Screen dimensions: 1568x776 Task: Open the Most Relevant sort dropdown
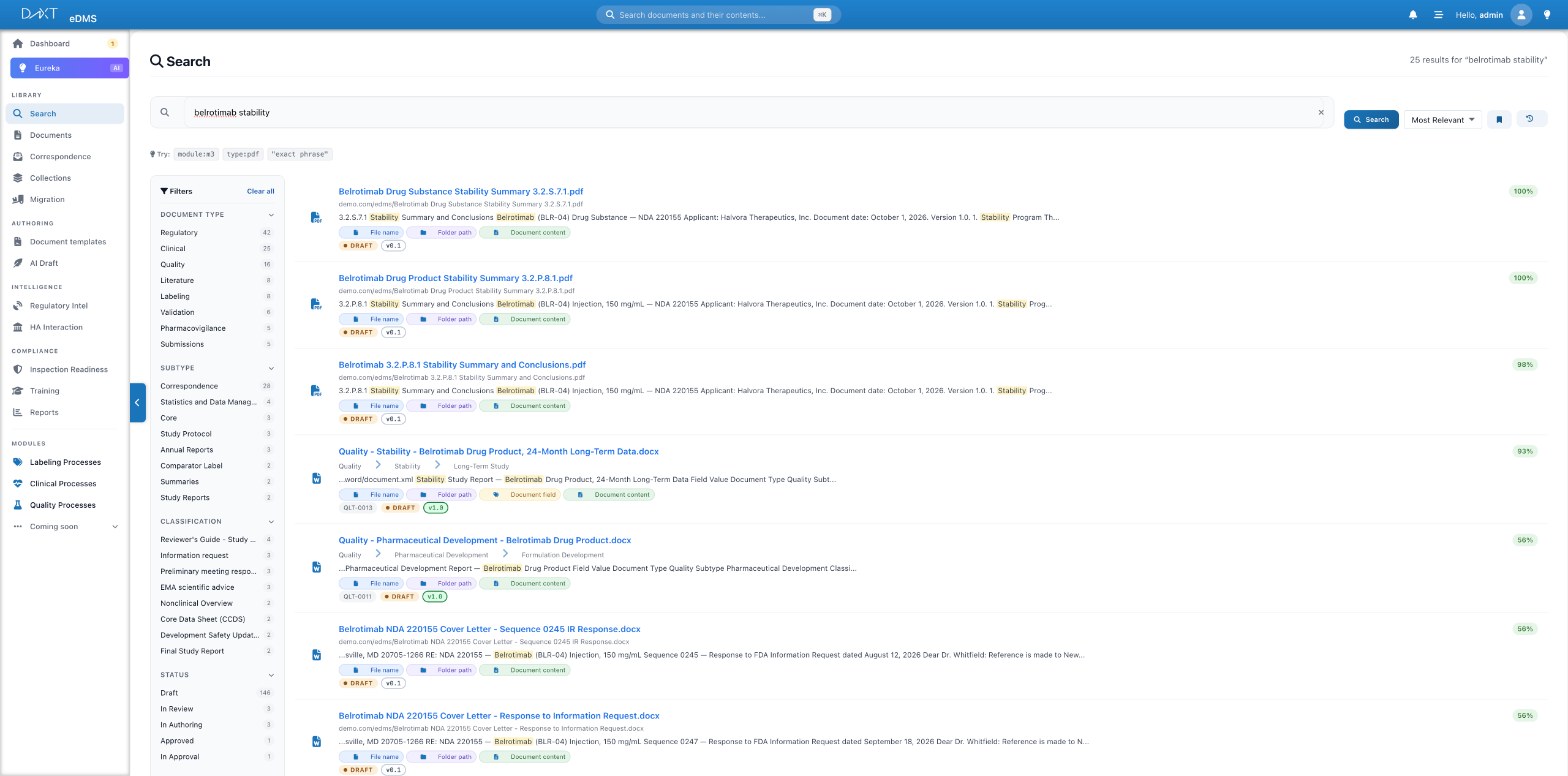tap(1442, 119)
